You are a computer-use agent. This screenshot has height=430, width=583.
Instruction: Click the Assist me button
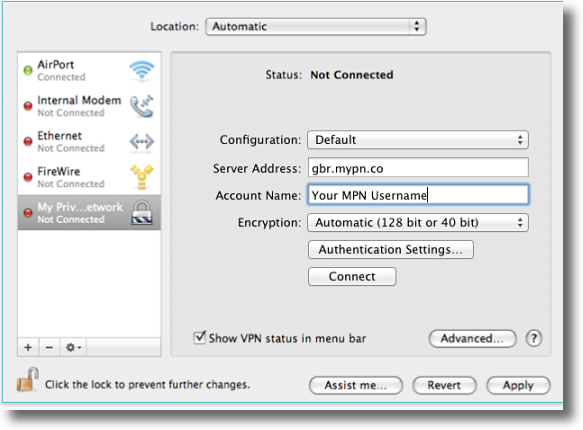[355, 385]
